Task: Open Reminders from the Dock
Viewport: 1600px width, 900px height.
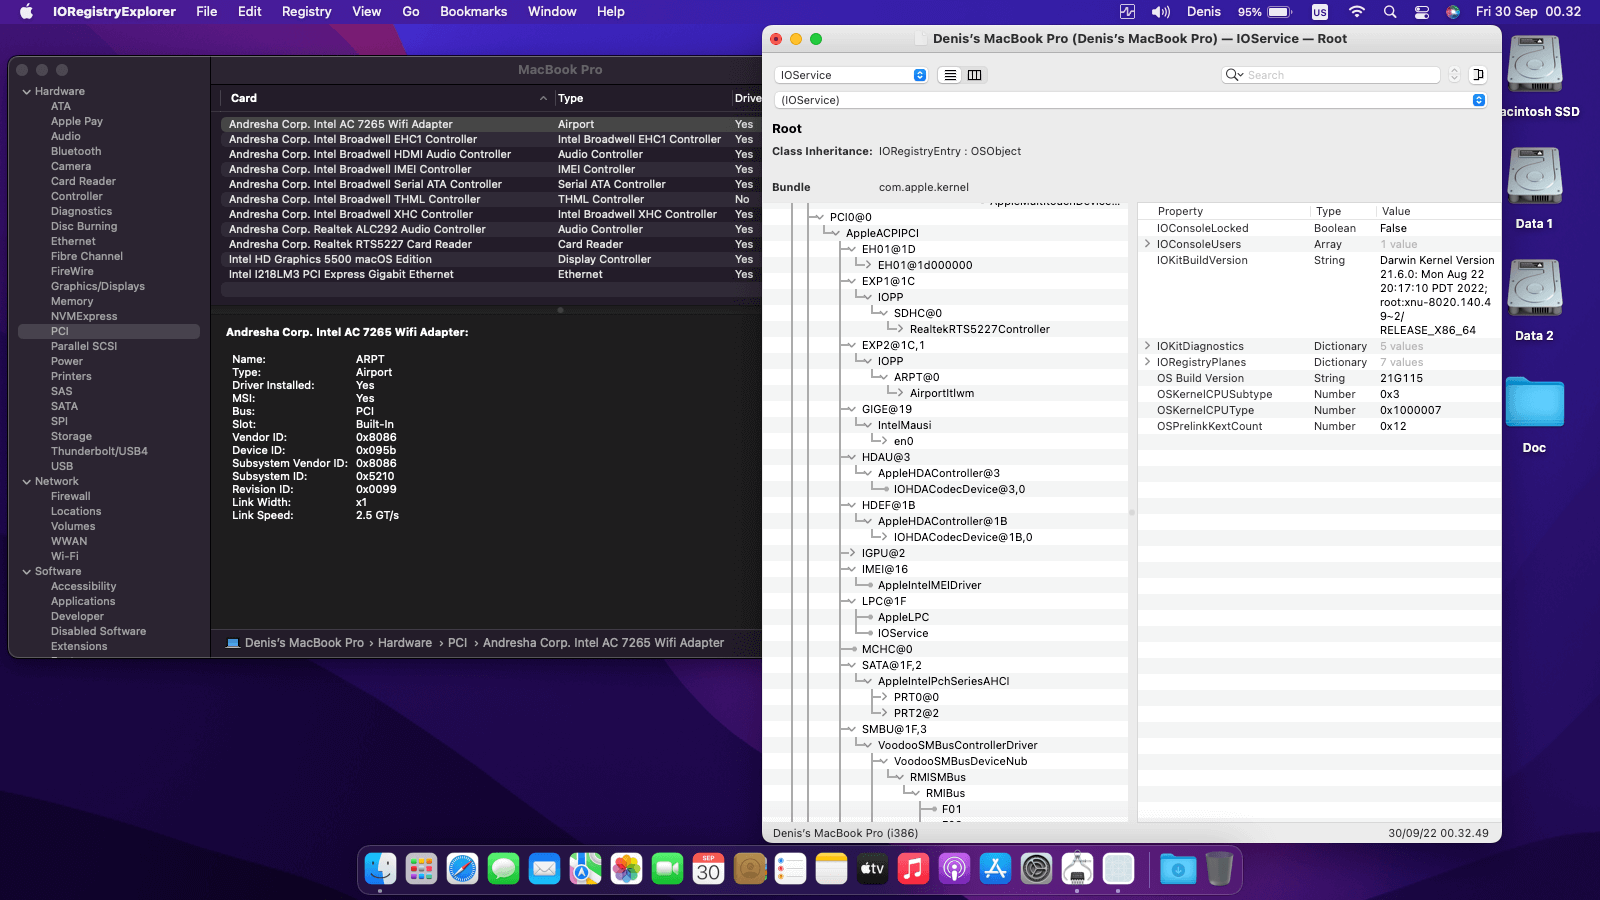Action: pyautogui.click(x=790, y=869)
